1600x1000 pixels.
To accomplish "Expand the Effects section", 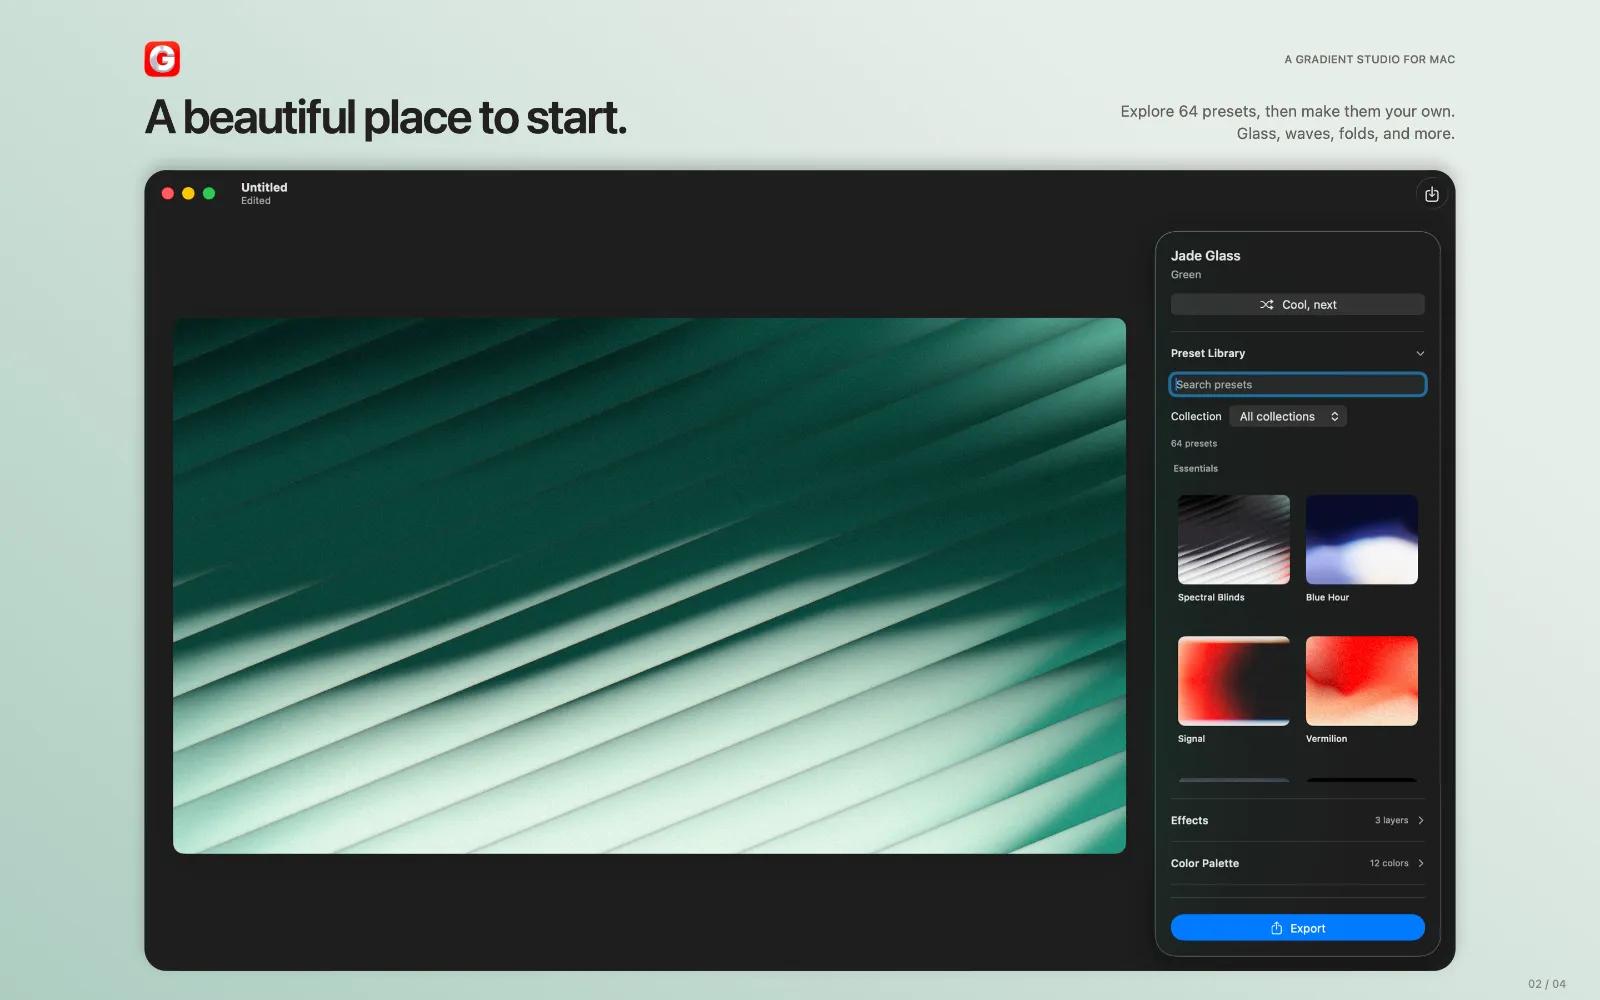I will pos(1297,820).
